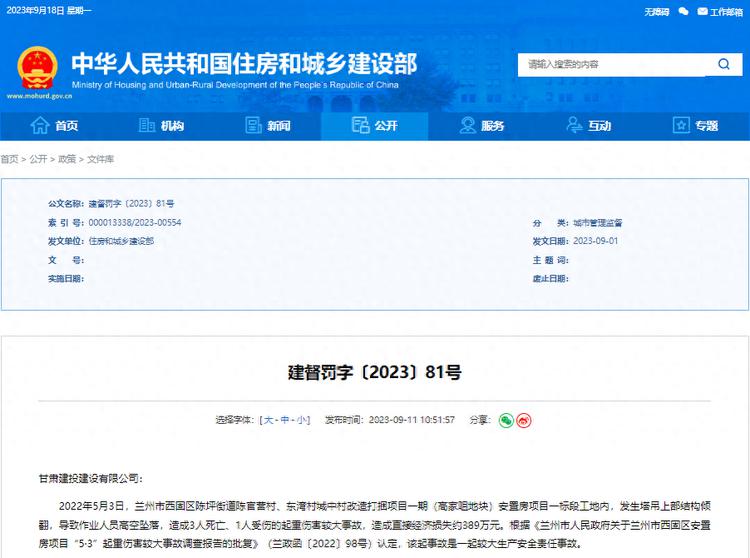Viewport: 750px width, 558px height.
Task: Click the 服务 person icon
Action: tap(467, 125)
